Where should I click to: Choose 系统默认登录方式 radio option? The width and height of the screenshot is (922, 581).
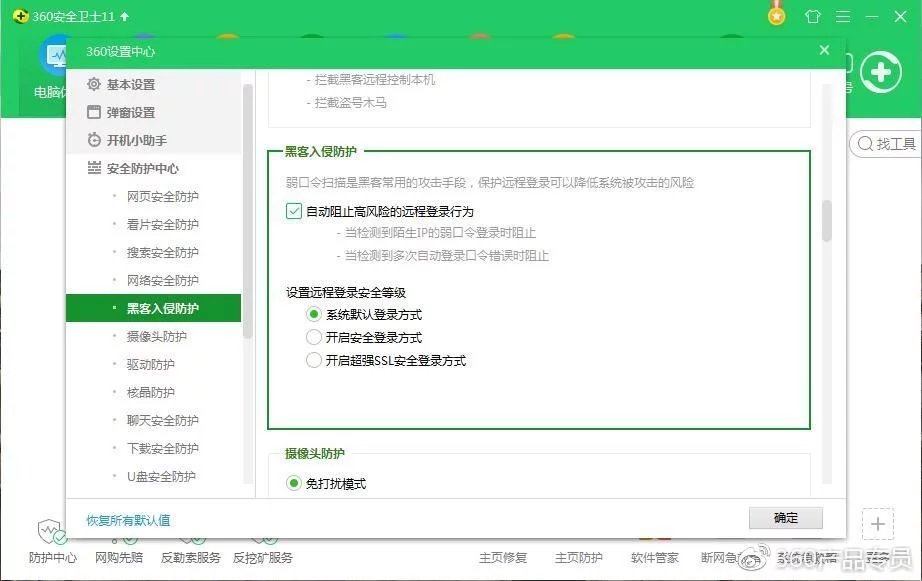(314, 314)
